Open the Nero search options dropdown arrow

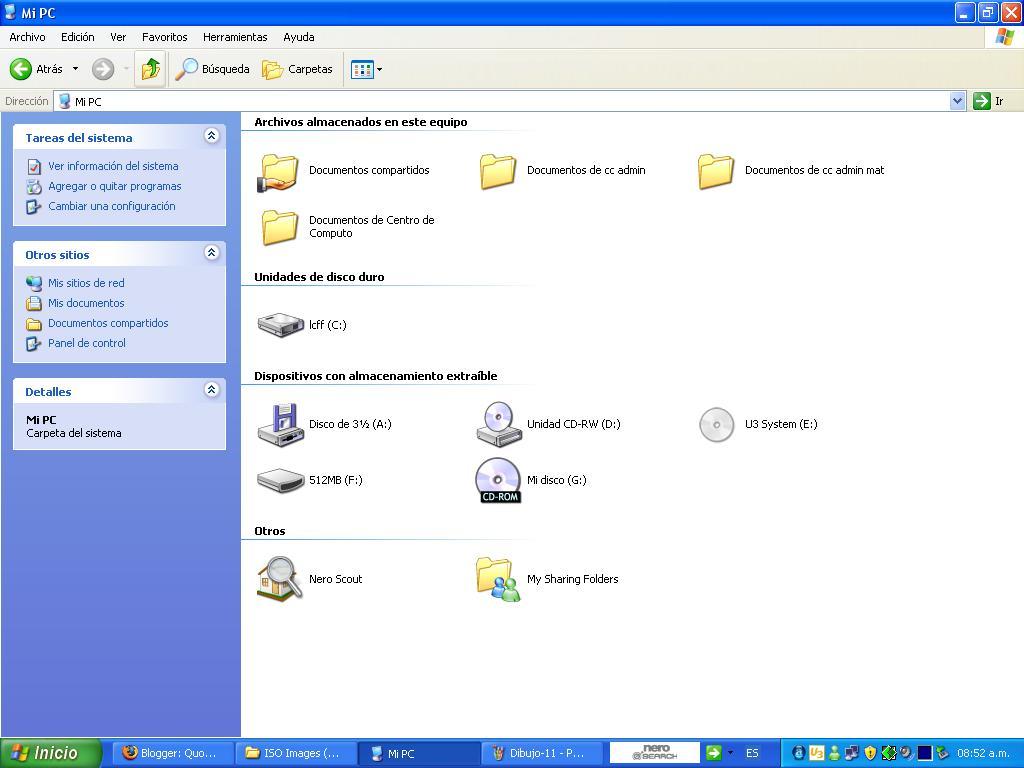(730, 753)
